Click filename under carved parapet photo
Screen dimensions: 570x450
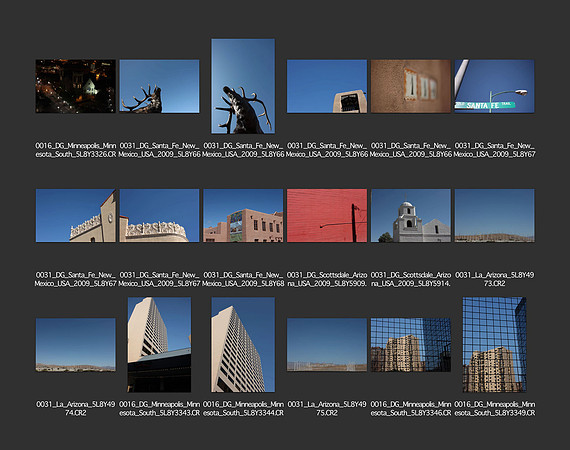tap(159, 279)
